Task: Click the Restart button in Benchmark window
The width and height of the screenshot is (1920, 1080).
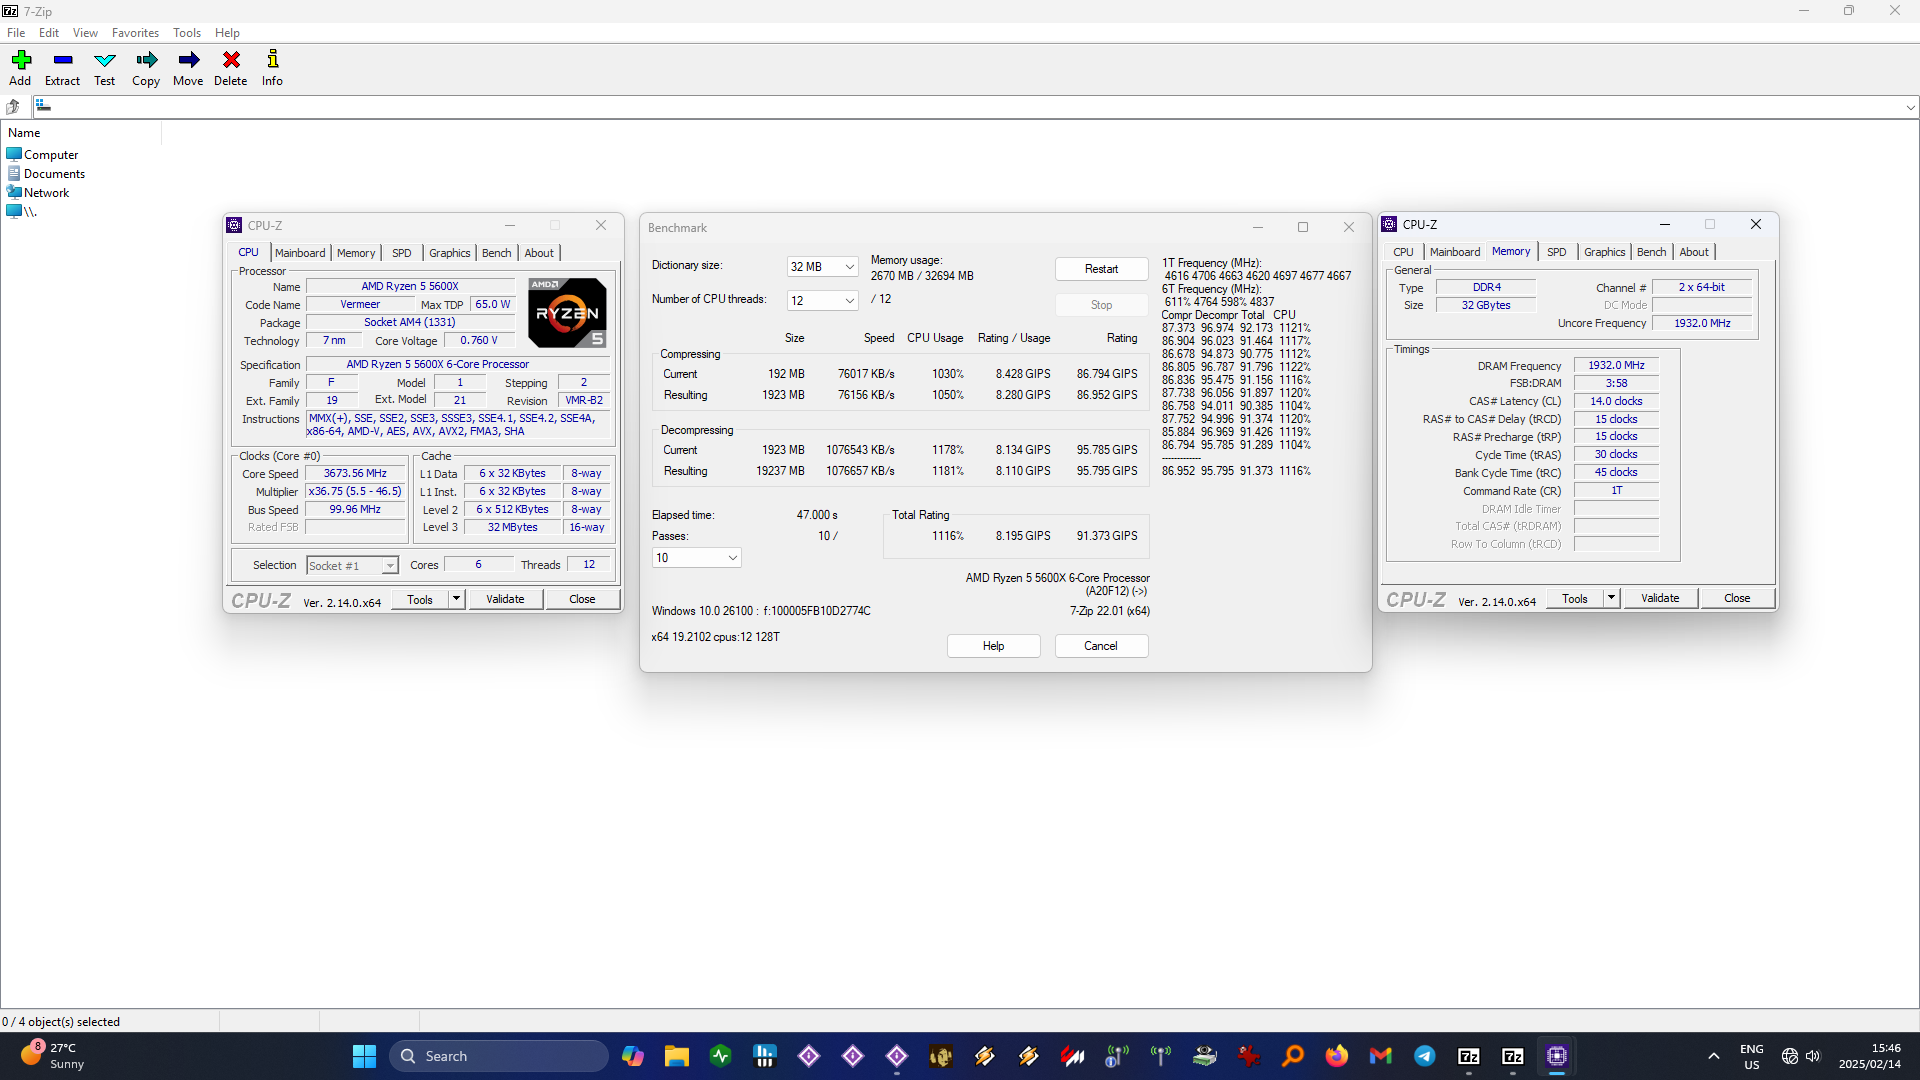Action: tap(1100, 268)
